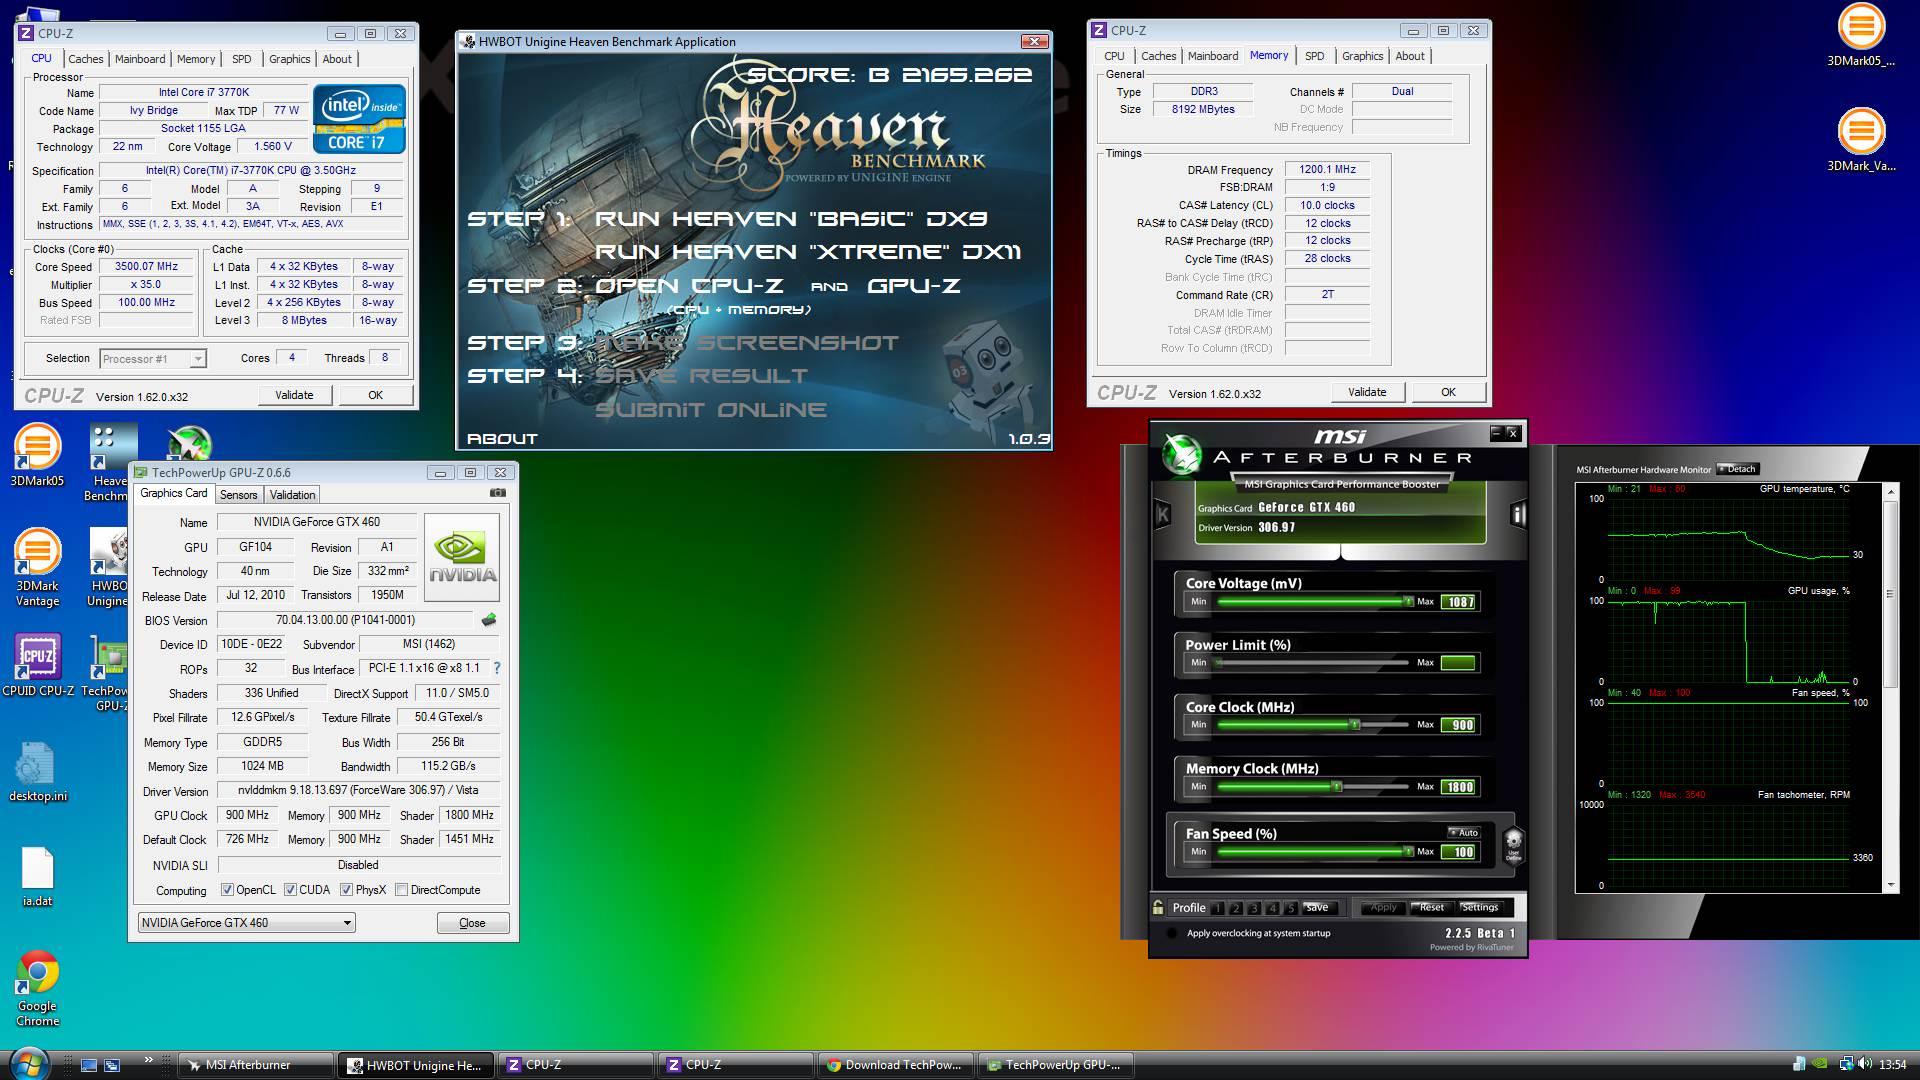
Task: Open the Graphics tab in right CPU-Z
Action: coord(1362,56)
